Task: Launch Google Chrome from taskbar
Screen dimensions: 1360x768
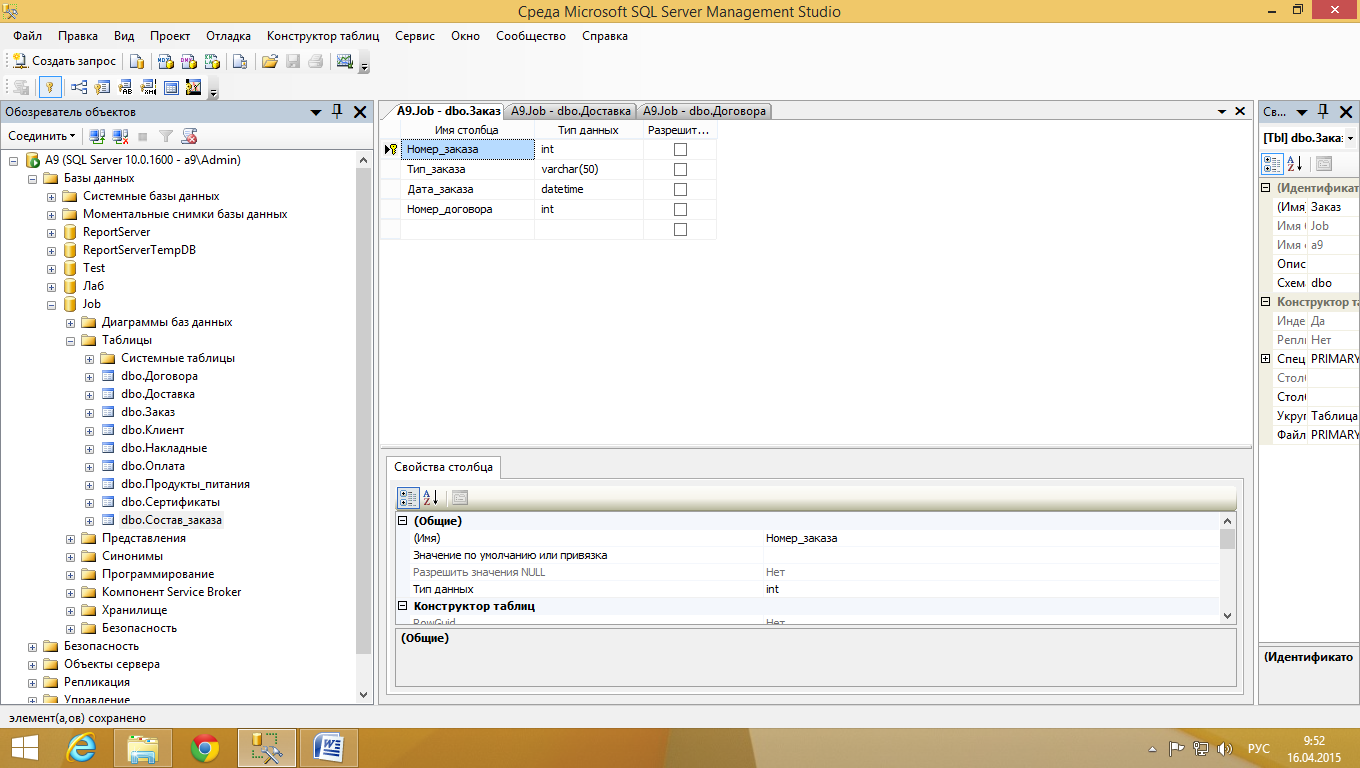Action: click(205, 748)
